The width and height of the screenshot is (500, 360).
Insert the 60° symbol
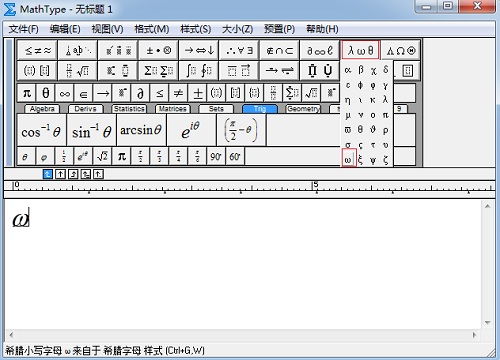(235, 156)
